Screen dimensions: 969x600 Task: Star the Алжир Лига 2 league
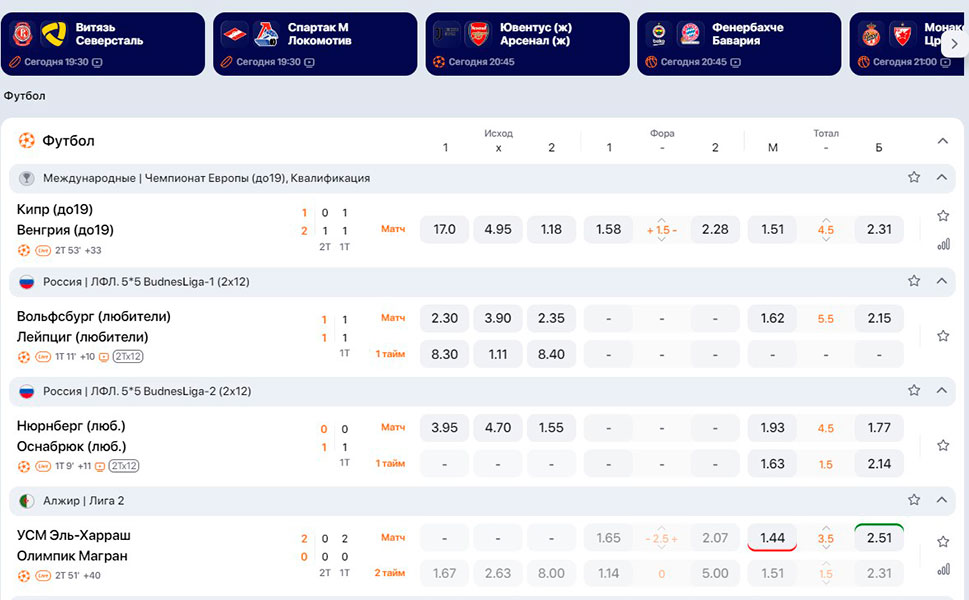tap(913, 500)
